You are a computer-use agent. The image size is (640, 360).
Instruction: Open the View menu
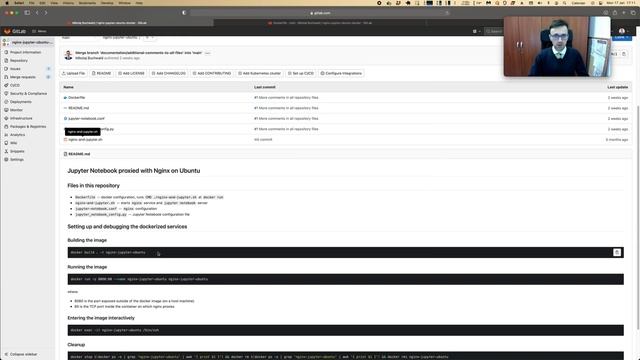click(54, 3)
